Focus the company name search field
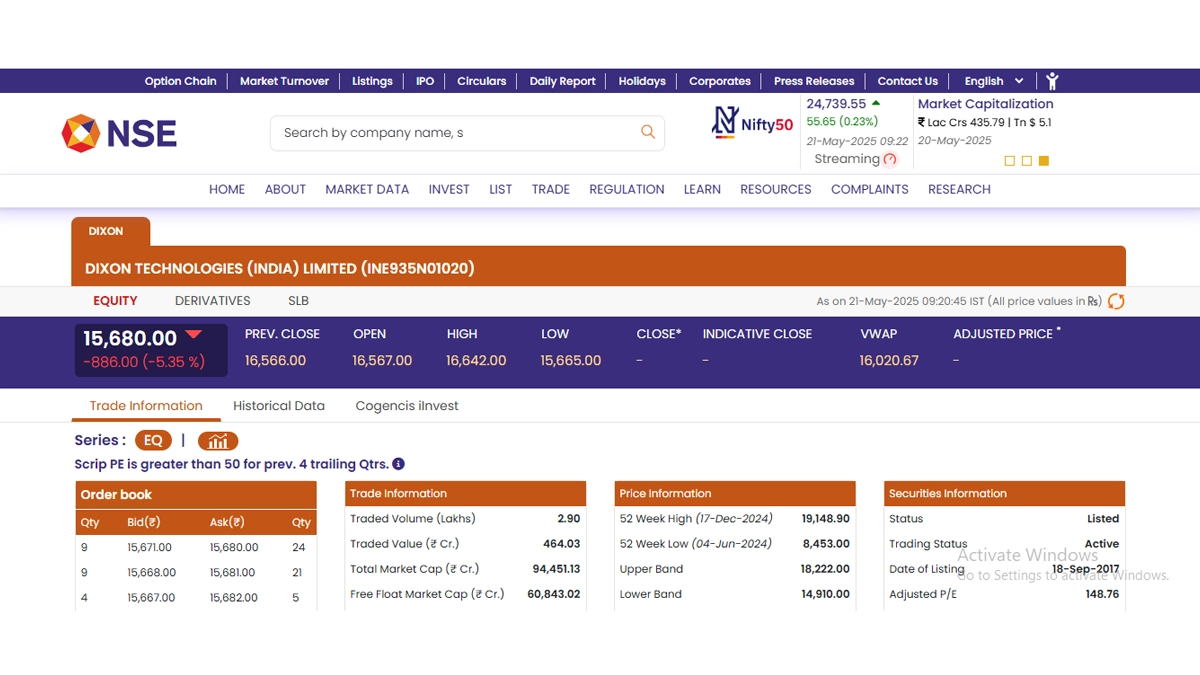Screen dimensions: 1200x675 tap(455, 133)
